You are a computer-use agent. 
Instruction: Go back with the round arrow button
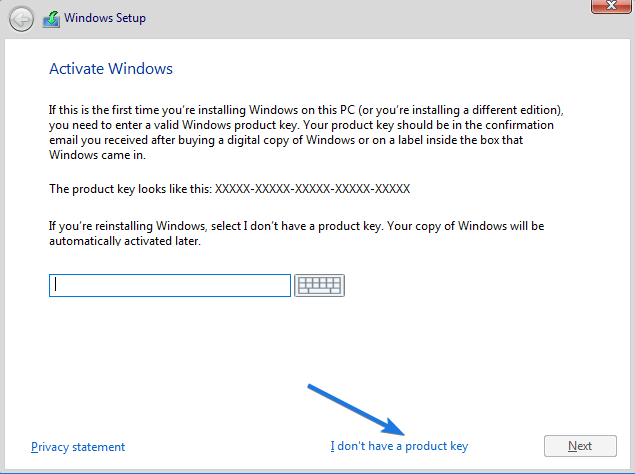click(x=21, y=19)
